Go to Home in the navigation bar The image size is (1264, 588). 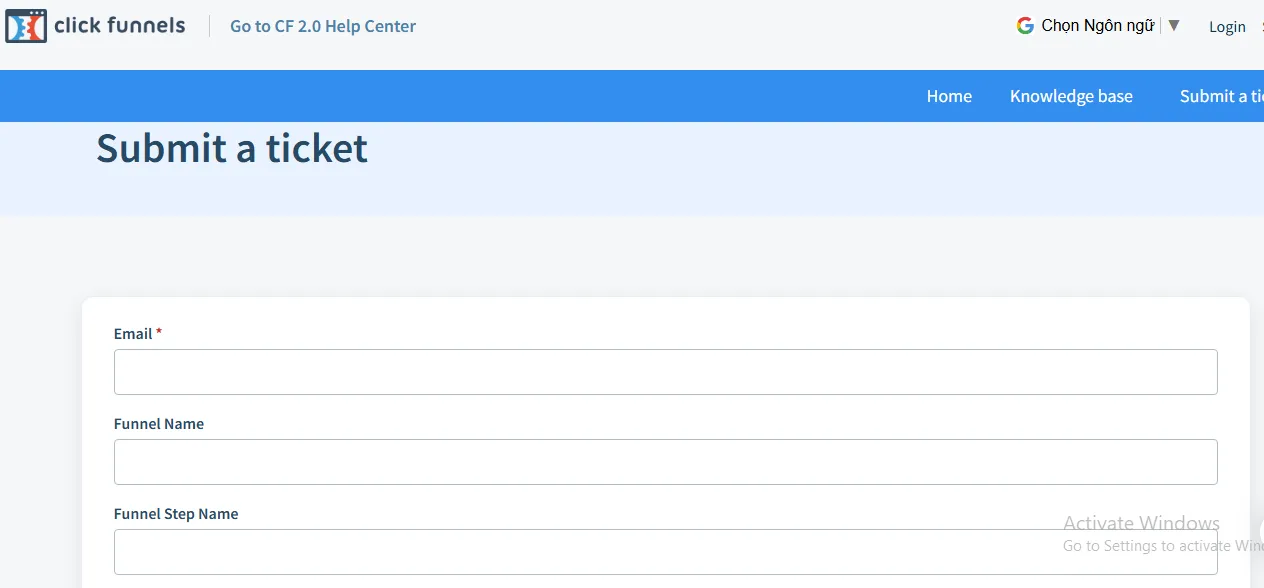point(949,96)
